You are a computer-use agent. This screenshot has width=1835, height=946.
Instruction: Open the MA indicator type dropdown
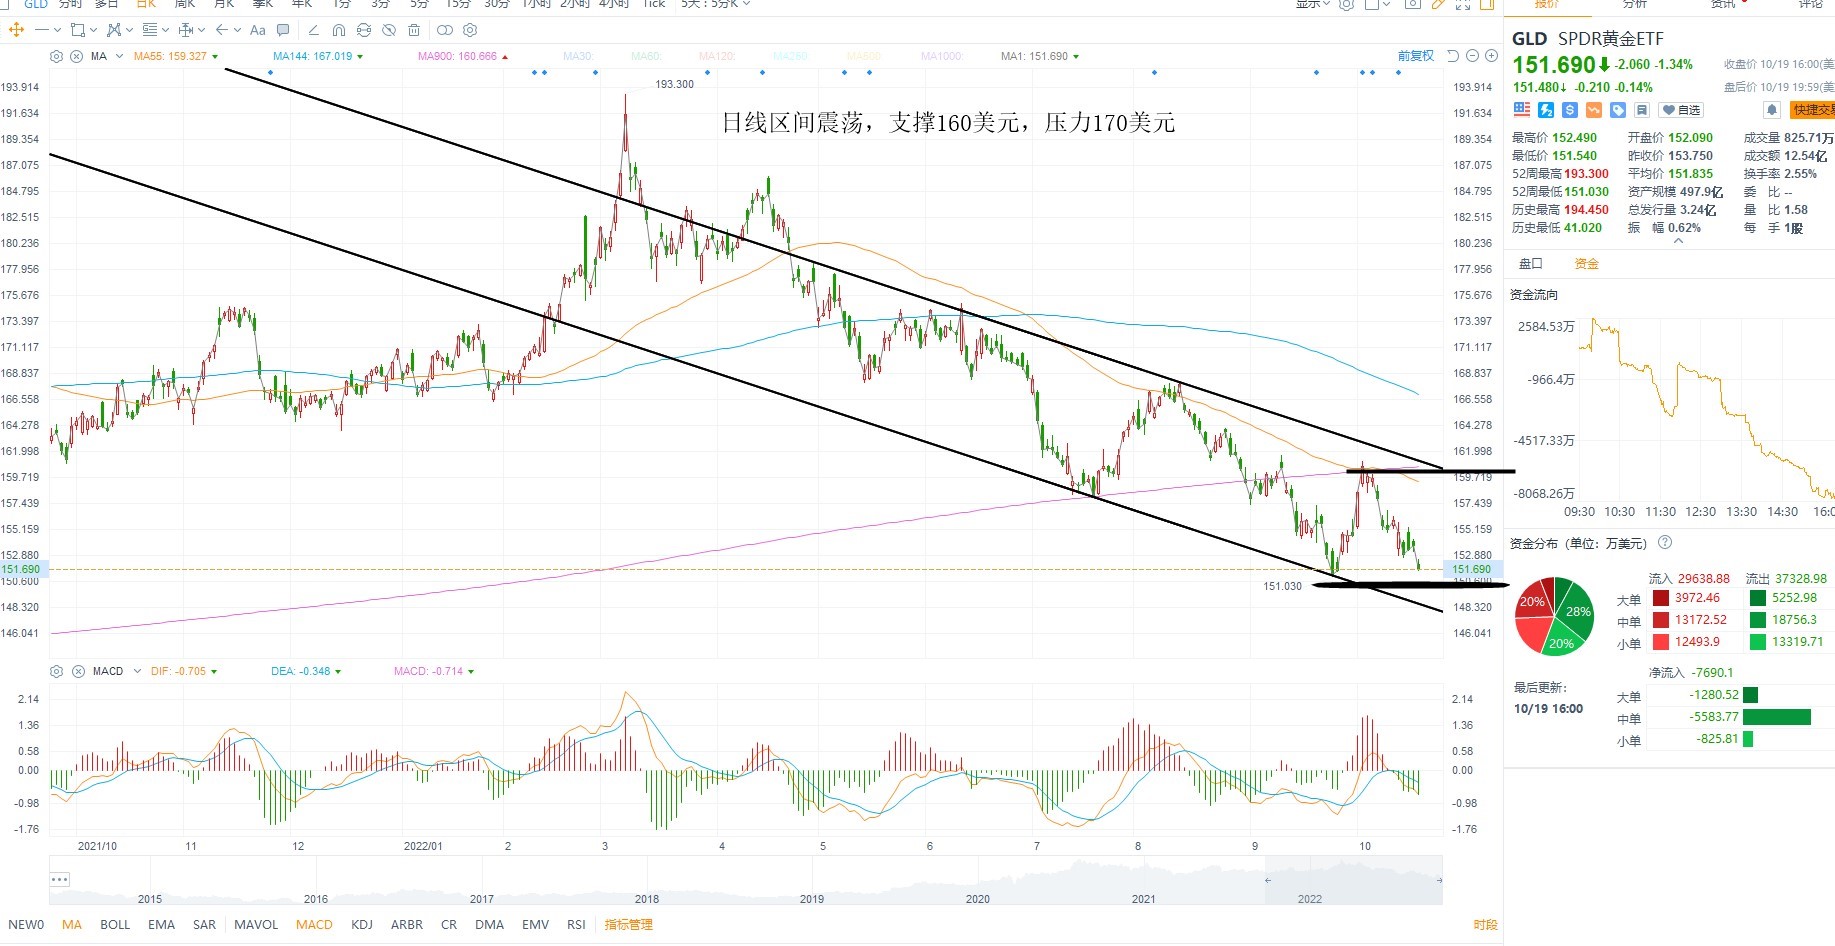[x=119, y=56]
